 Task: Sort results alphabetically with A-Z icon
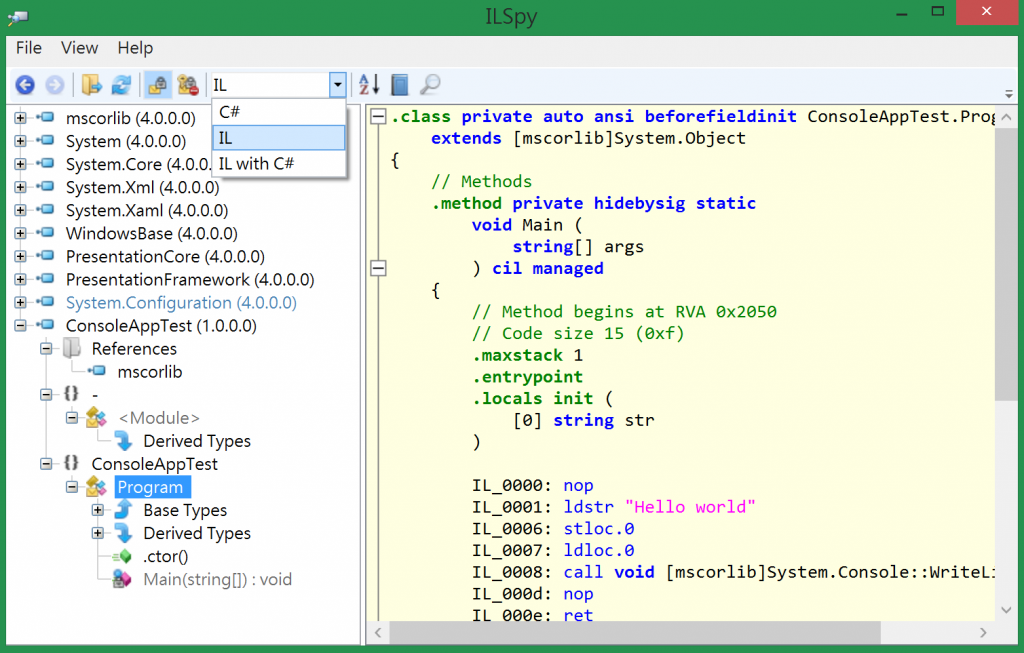tap(370, 85)
